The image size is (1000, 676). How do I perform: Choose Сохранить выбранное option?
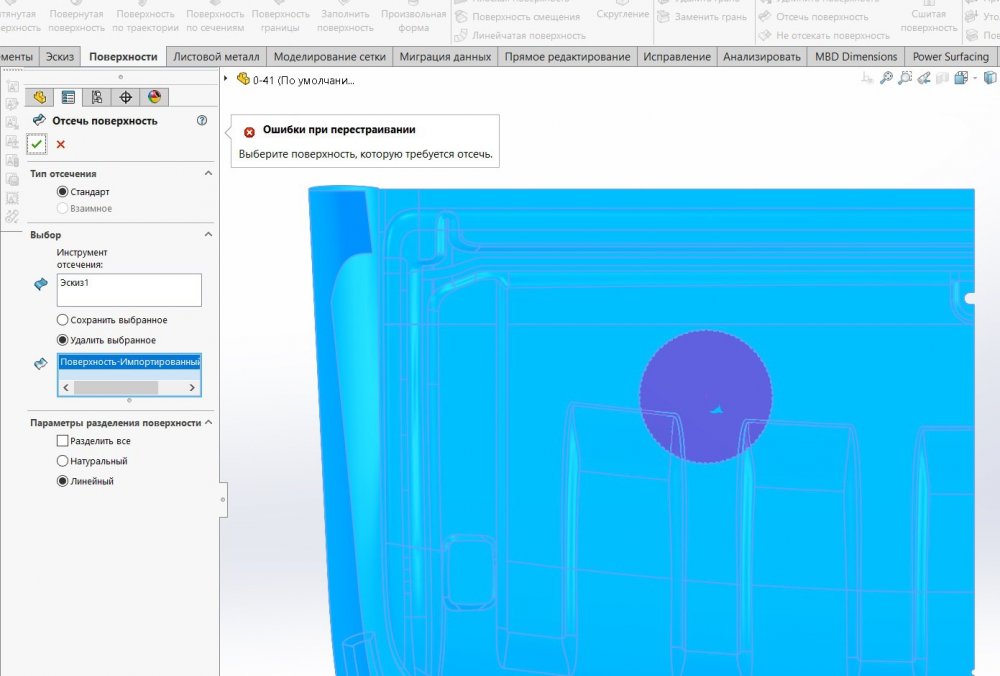click(x=62, y=320)
